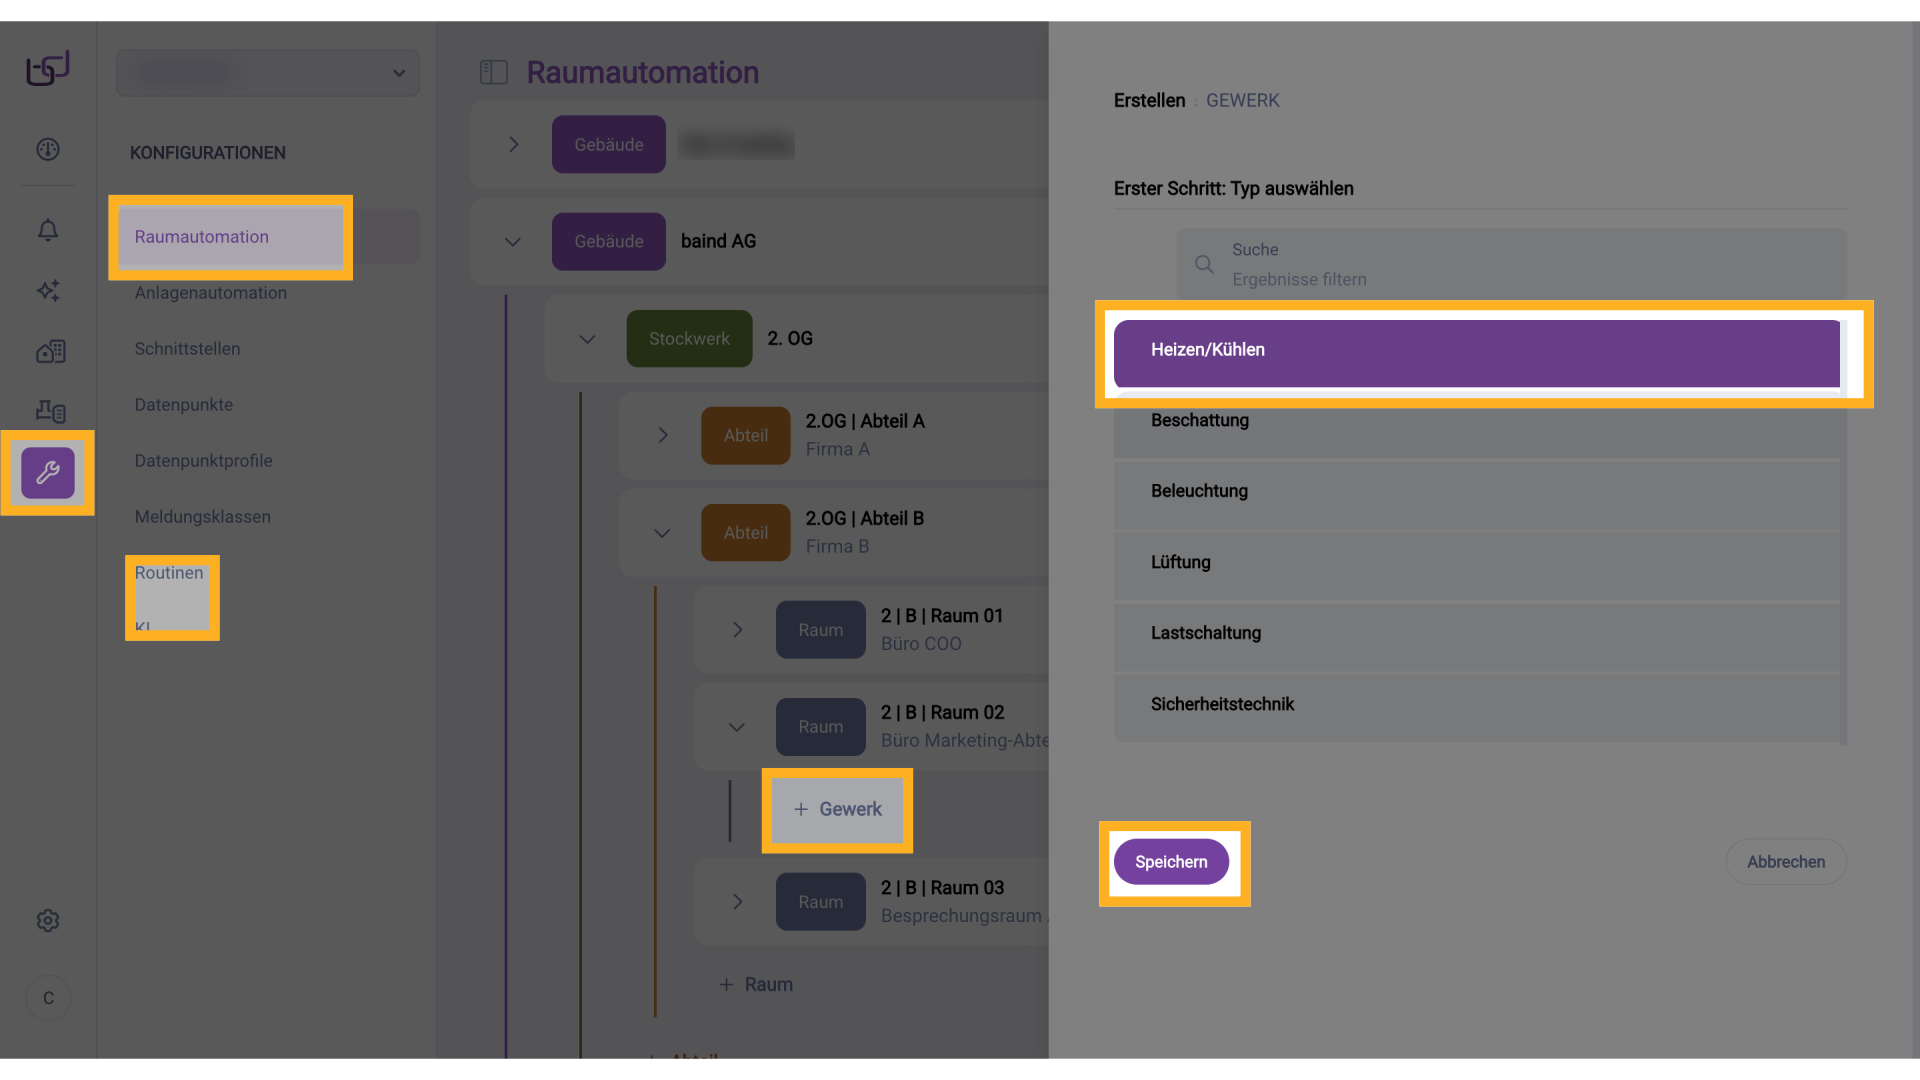Click the company logo icon

pyautogui.click(x=48, y=68)
